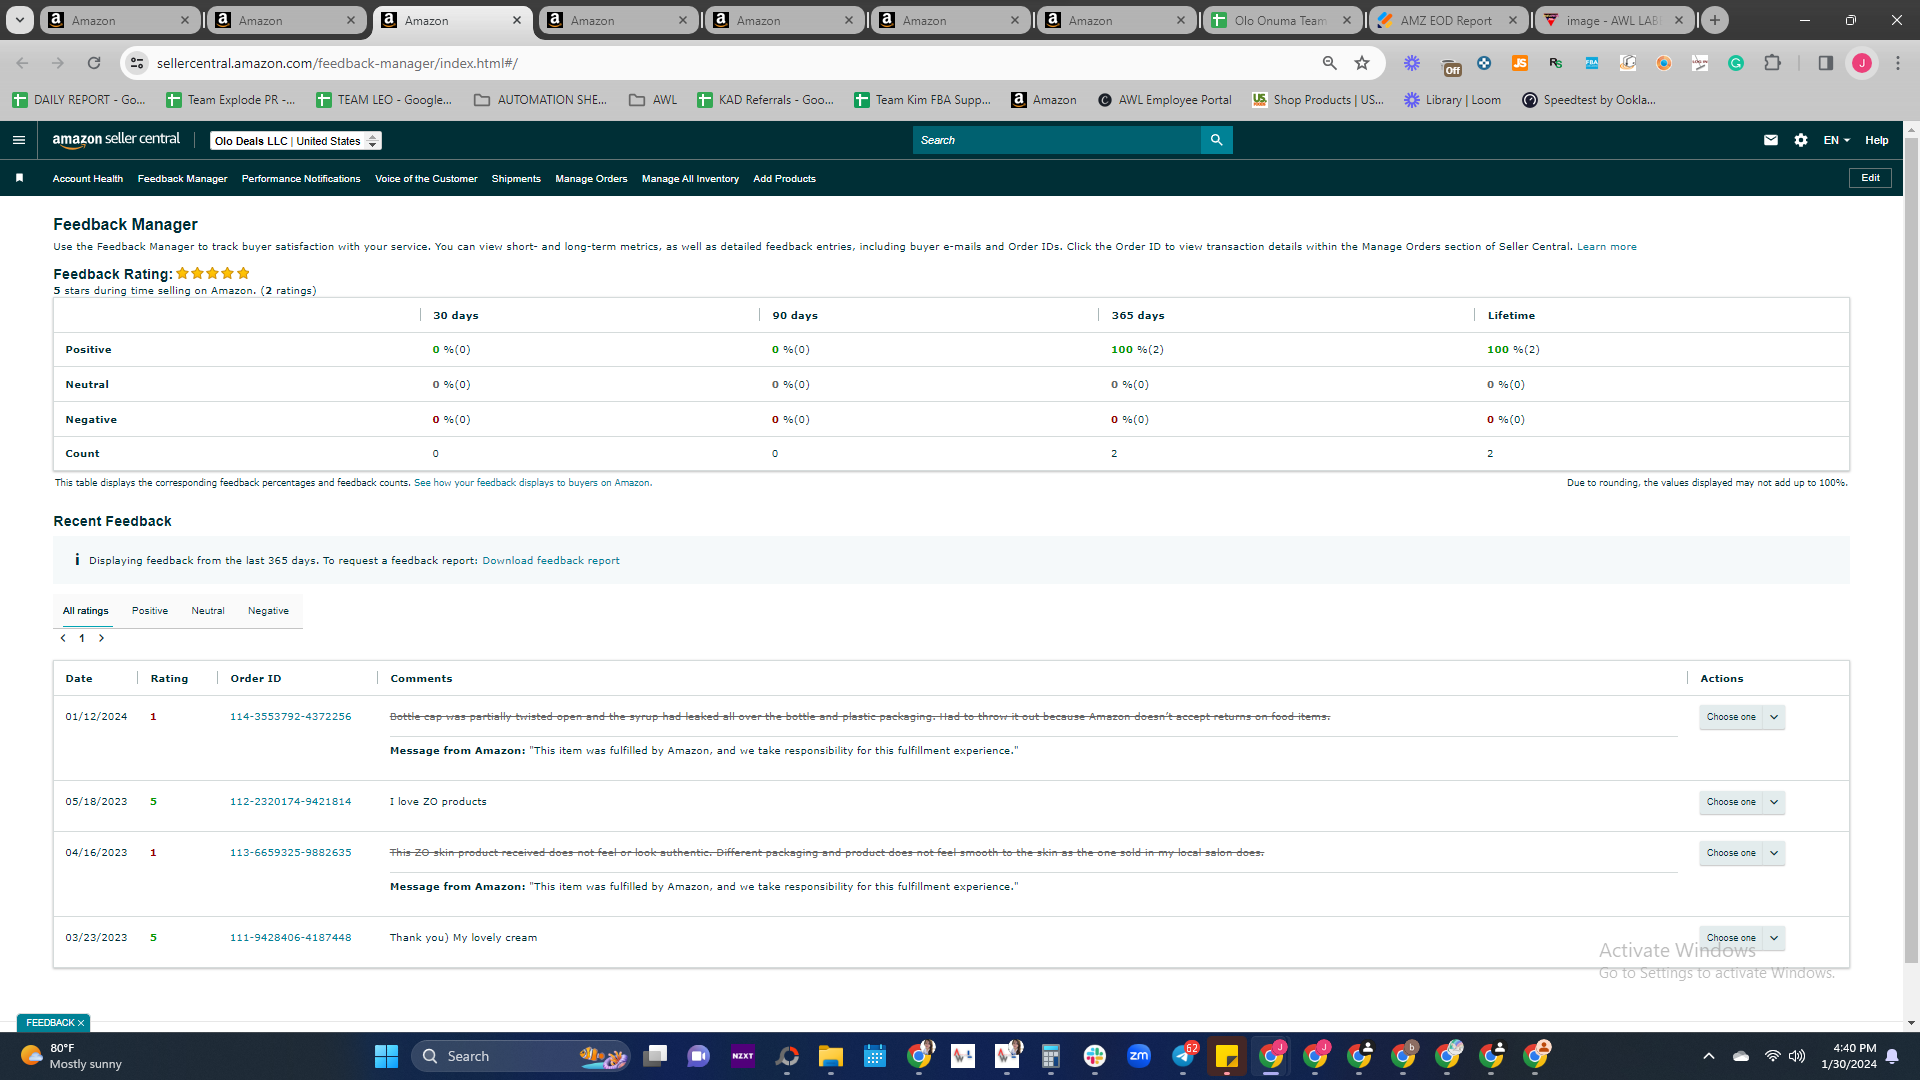Toggle the Chrome side panel icon
This screenshot has height=1080, width=1920.
point(1825,63)
